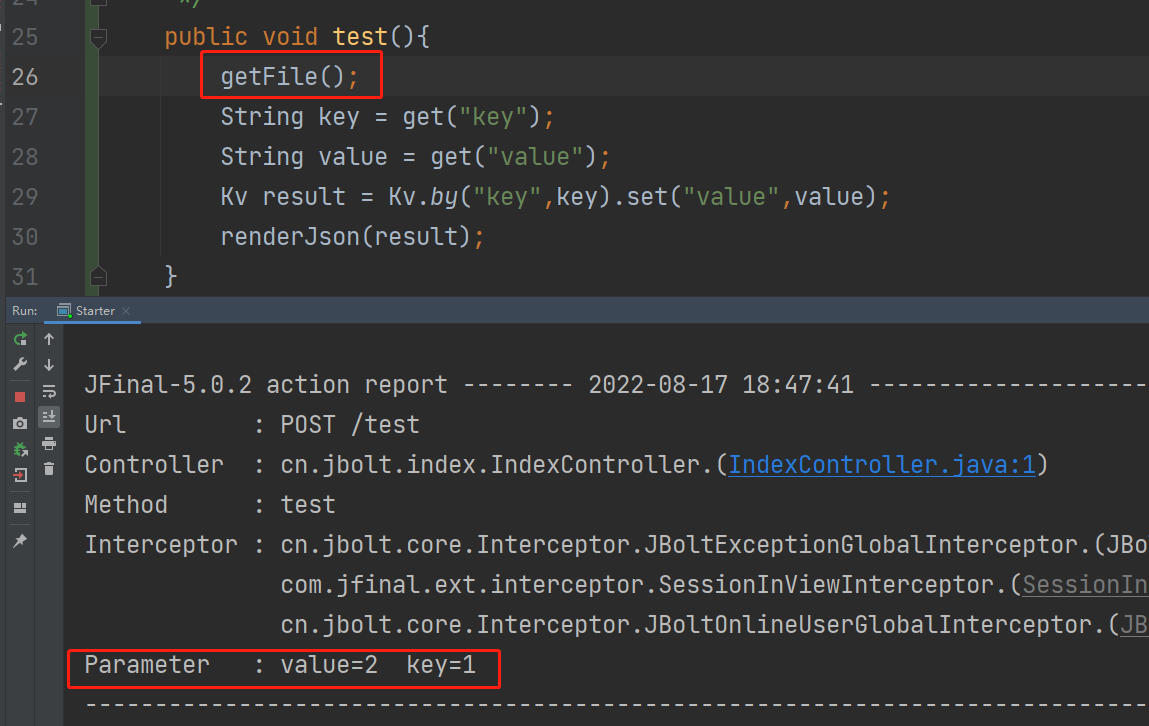Pin the Run tab
Viewport: 1149px width, 726px height.
click(x=21, y=541)
